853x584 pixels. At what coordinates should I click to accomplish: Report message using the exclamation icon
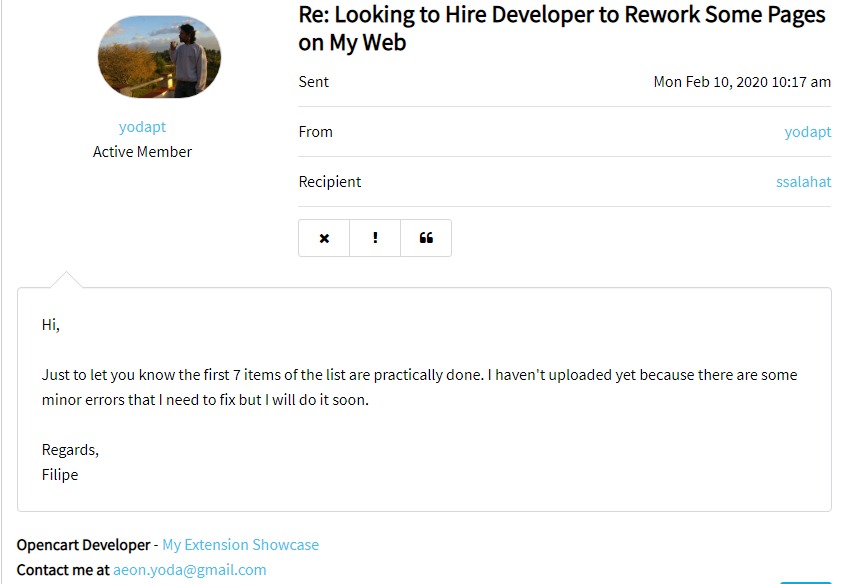coord(375,238)
